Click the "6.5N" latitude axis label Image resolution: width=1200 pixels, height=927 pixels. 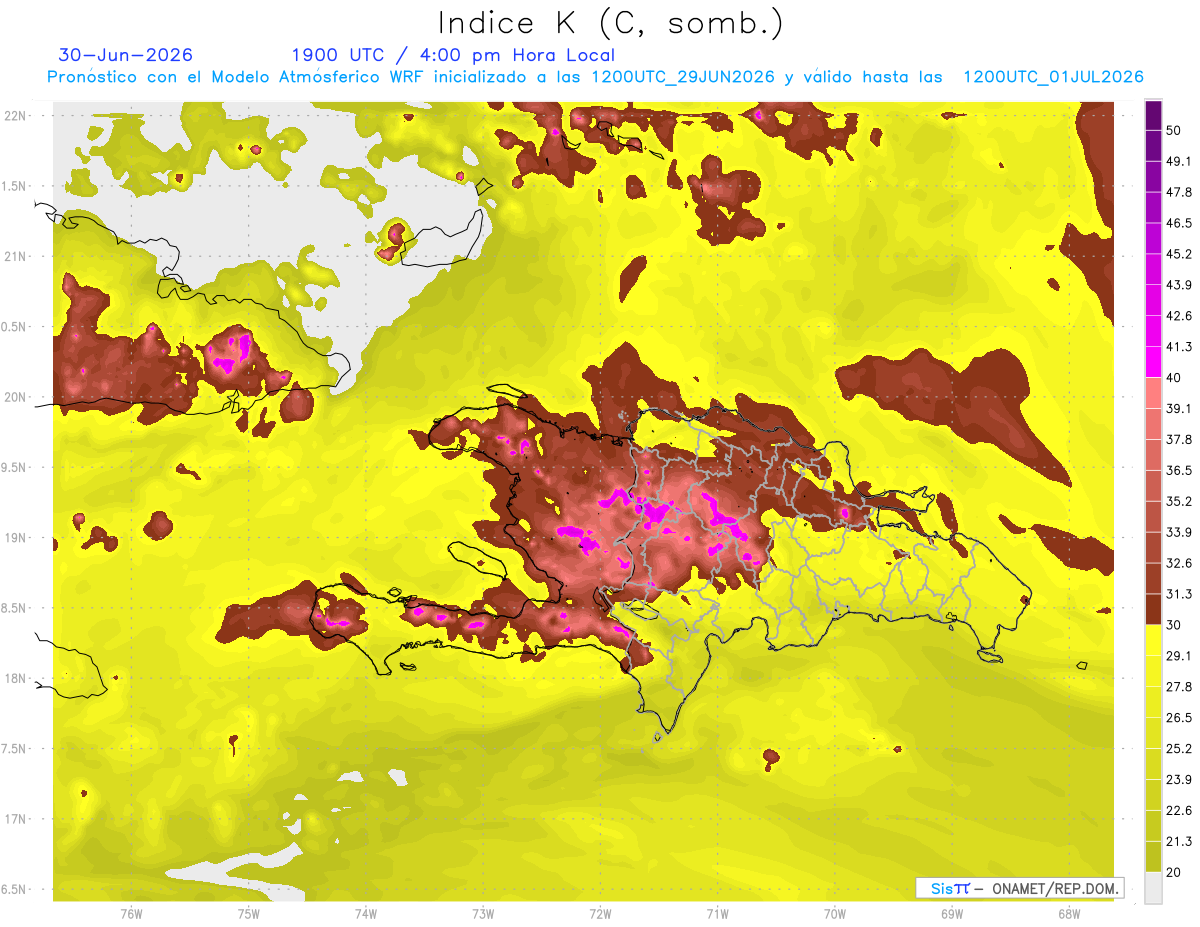click(15, 890)
